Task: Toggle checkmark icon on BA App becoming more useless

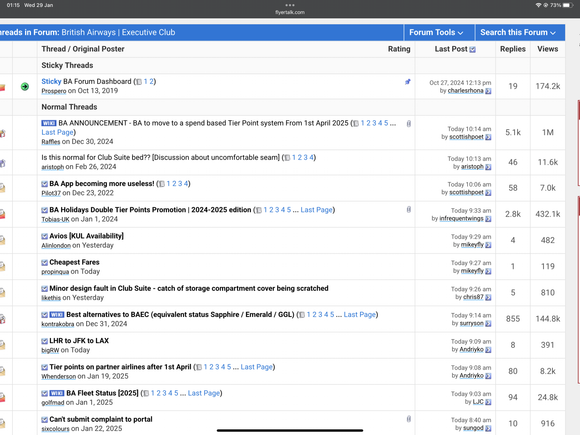Action: click(44, 184)
